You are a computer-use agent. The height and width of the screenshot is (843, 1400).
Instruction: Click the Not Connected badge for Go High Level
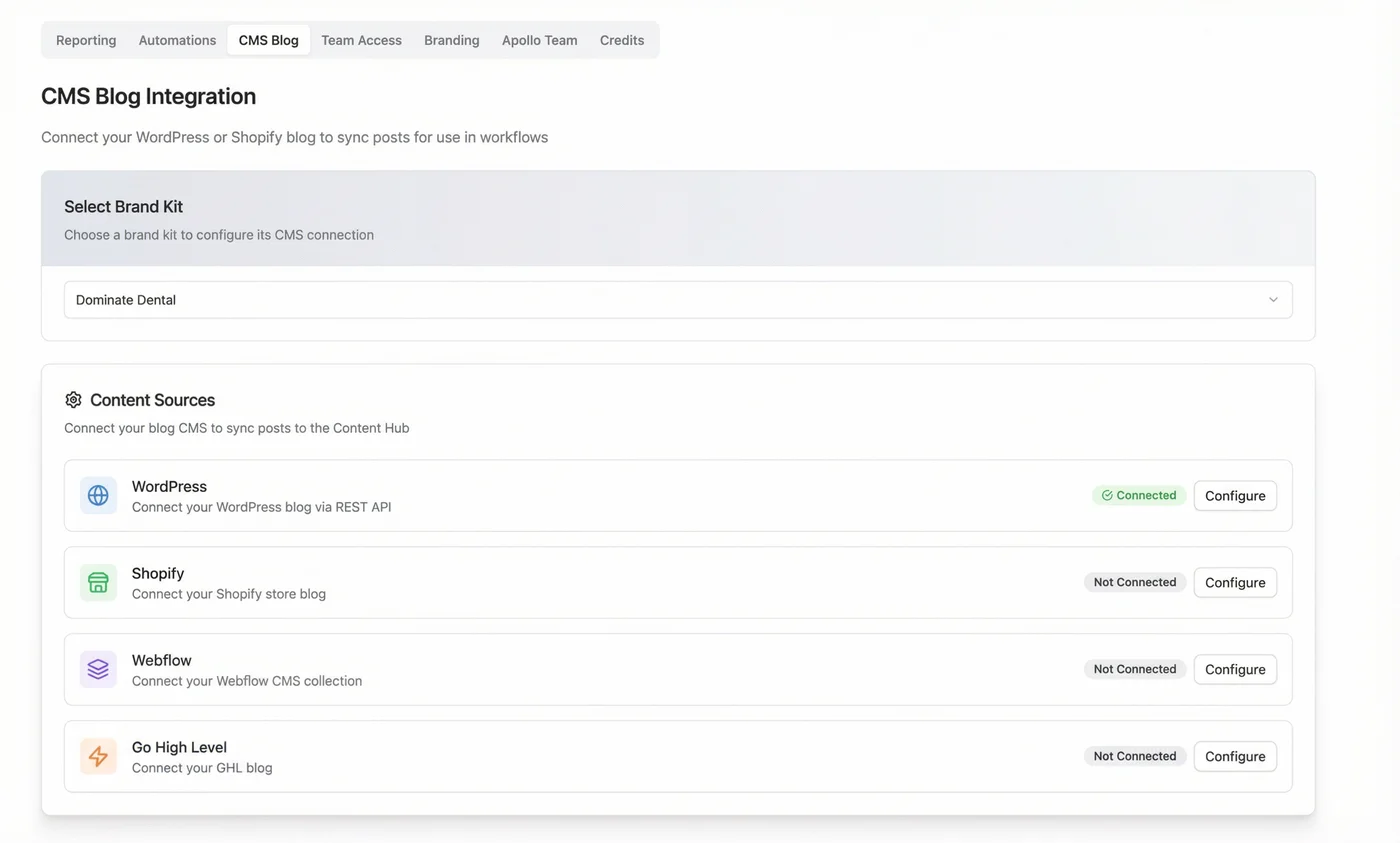click(x=1135, y=756)
